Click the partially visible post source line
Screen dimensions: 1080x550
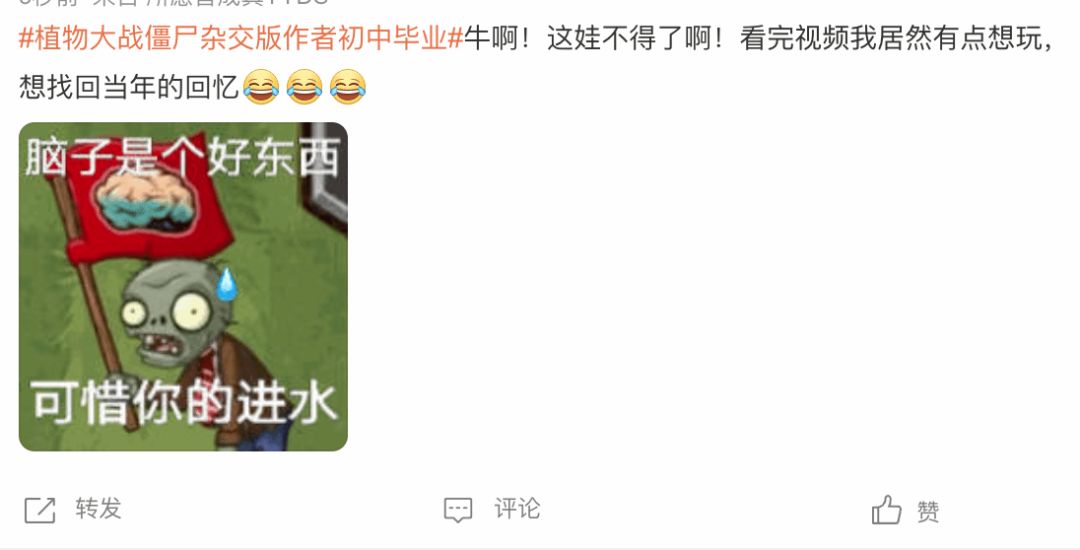click(172, 3)
